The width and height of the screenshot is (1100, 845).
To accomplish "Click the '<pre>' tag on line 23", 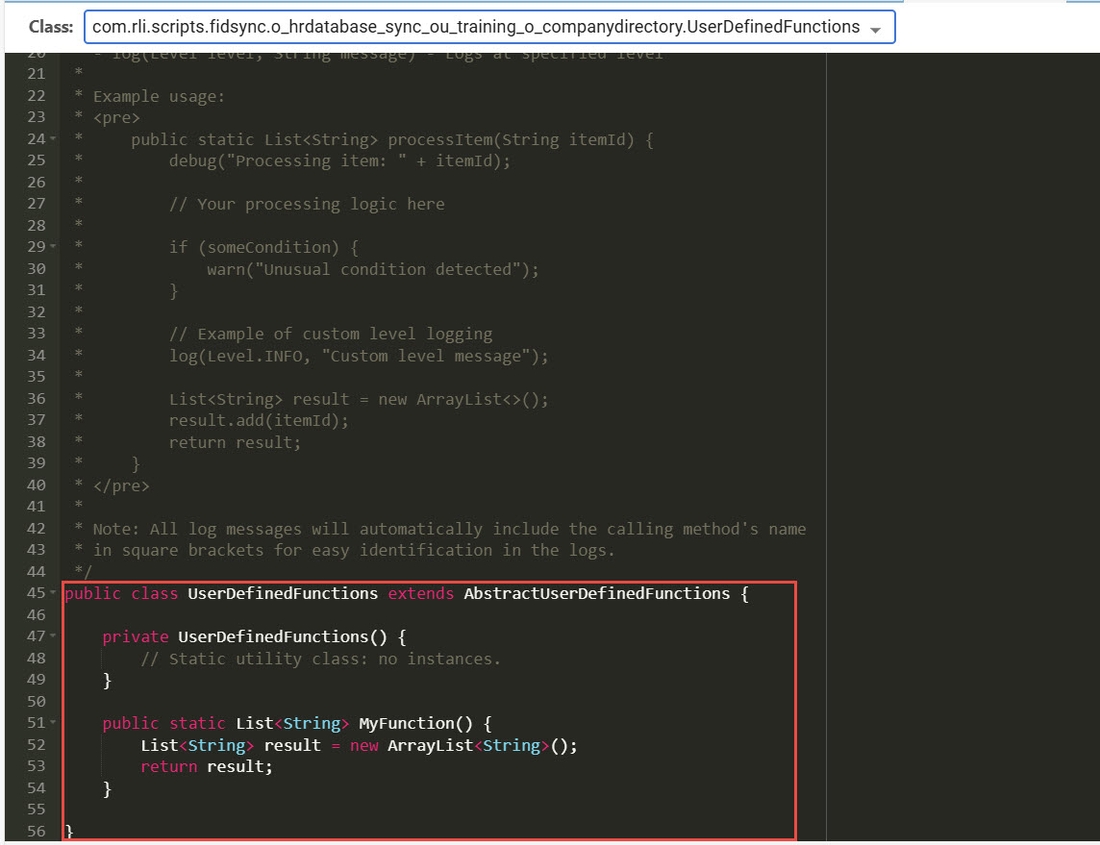I will tap(116, 118).
